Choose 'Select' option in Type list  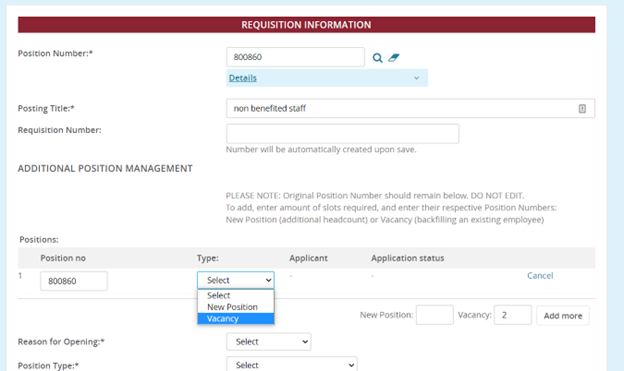click(x=236, y=295)
